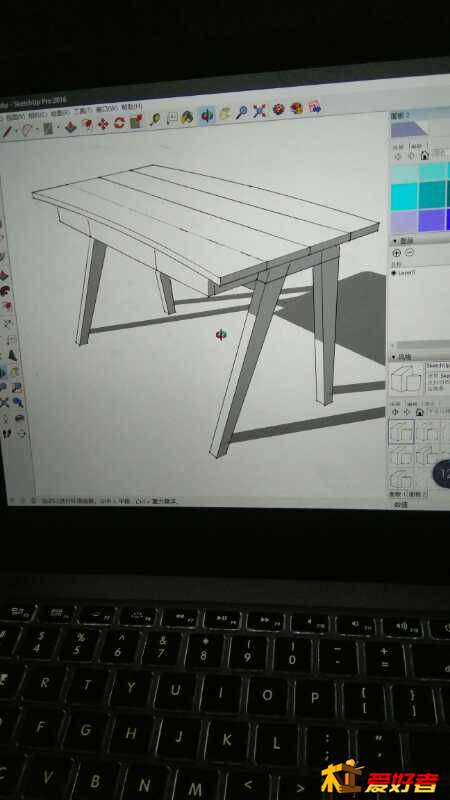Select the Orbit tool
The width and height of the screenshot is (450, 800).
[x=207, y=115]
